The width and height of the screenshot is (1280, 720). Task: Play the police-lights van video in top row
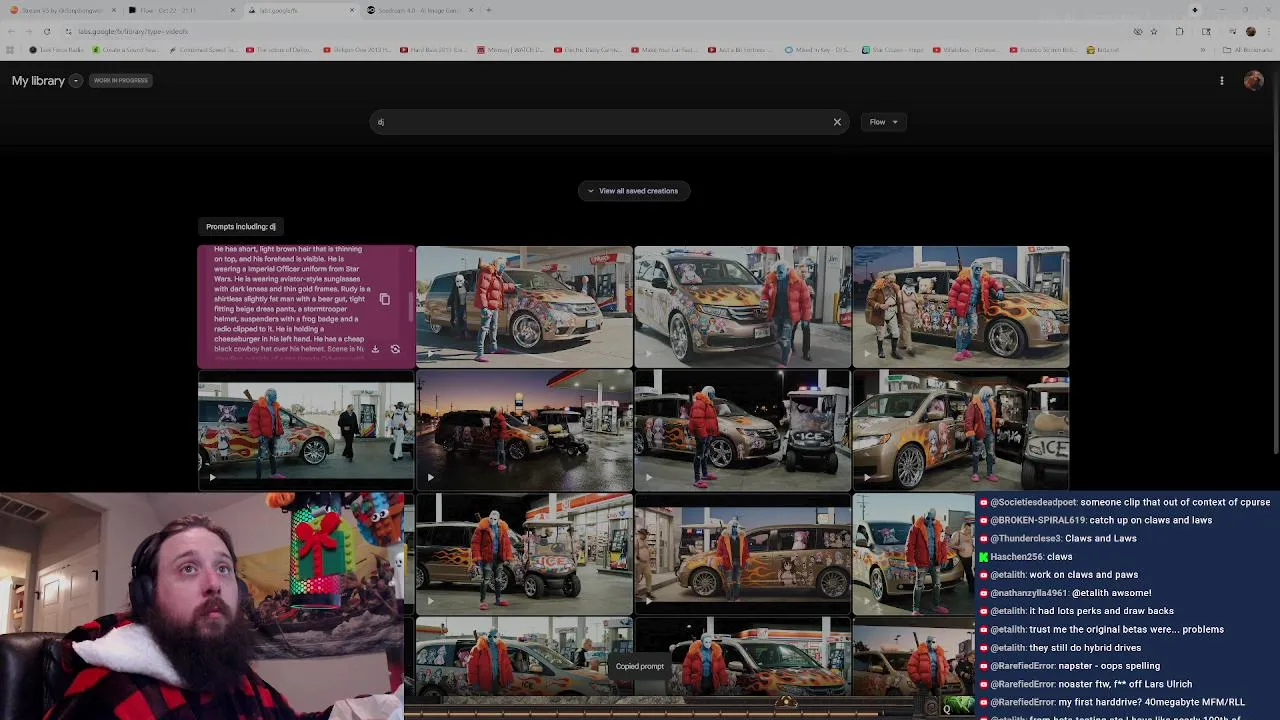point(648,353)
